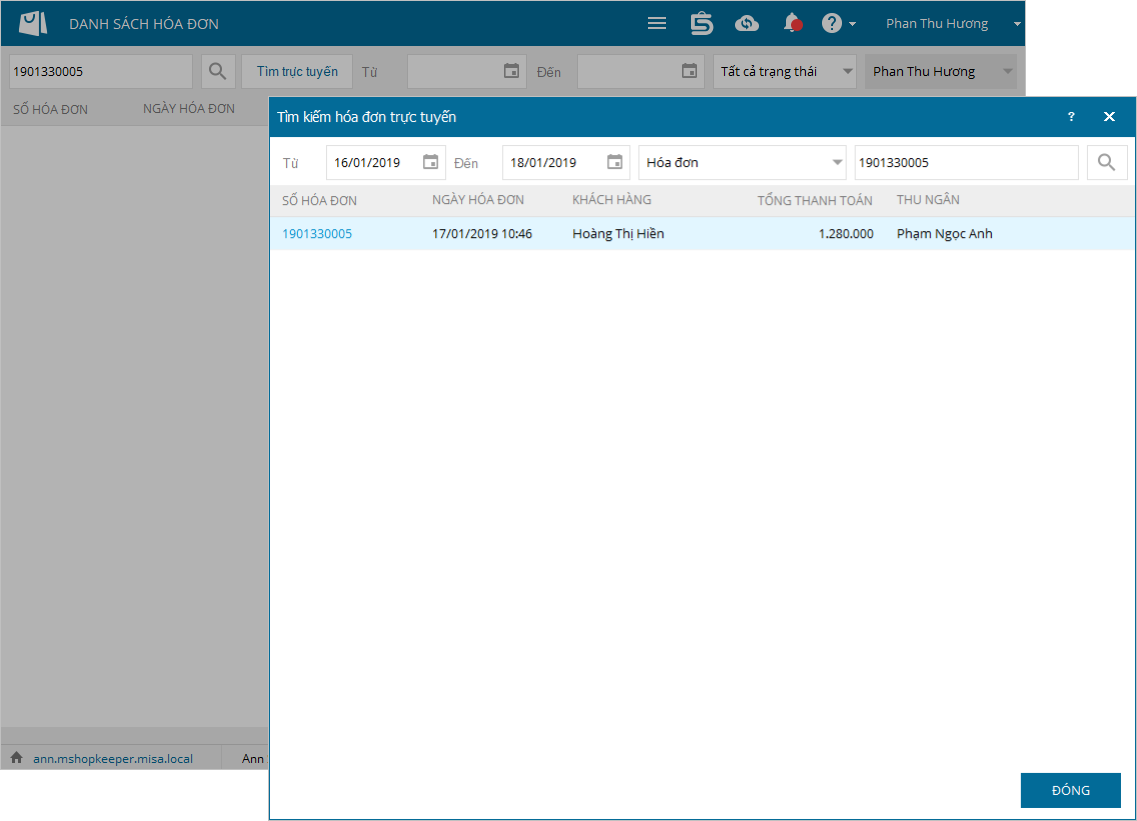Viewport: 1137px width, 821px height.
Task: Close the Tìm kiếm hóa đơn trực tuyến dialog
Action: pyautogui.click(x=1109, y=117)
